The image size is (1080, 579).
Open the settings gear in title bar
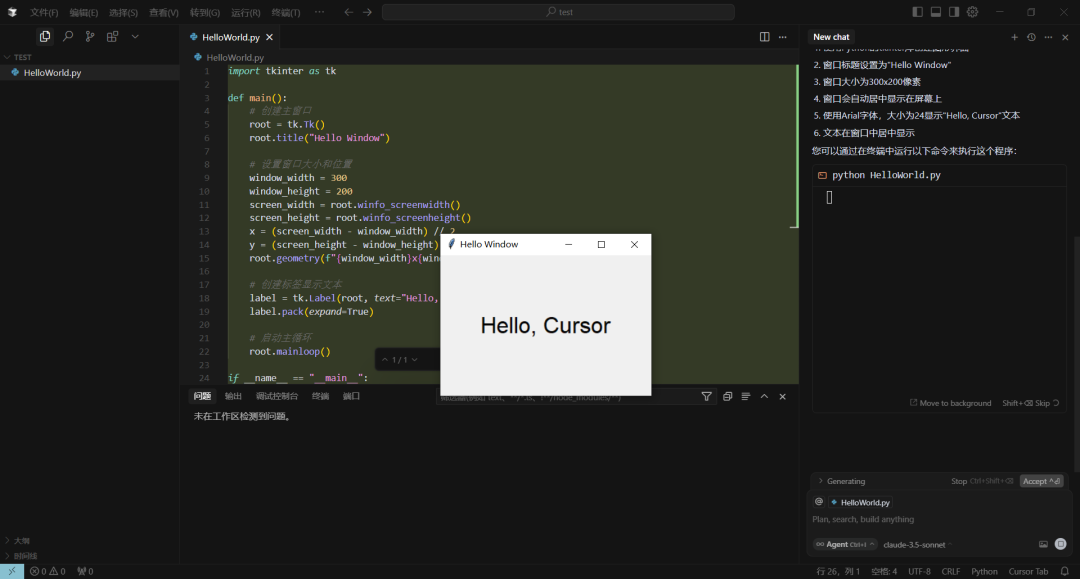pos(972,12)
